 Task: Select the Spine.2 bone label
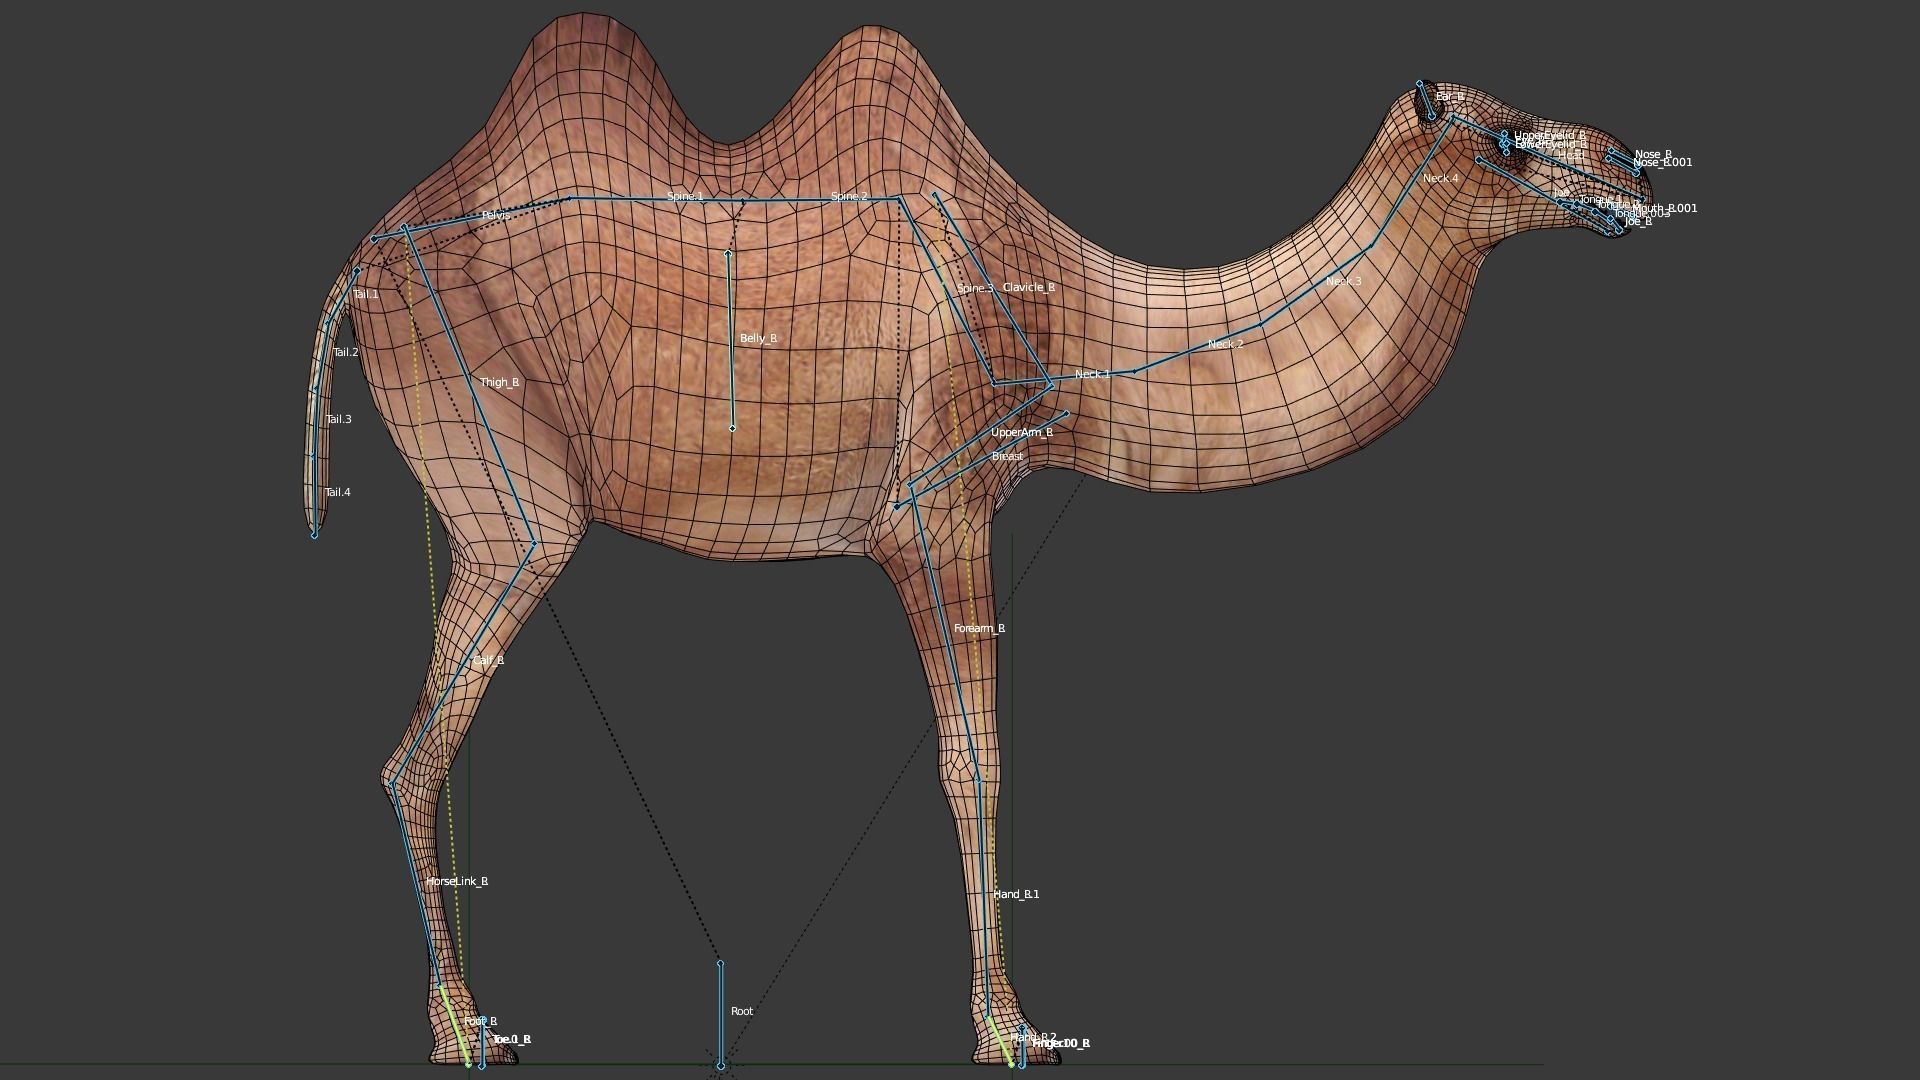click(x=850, y=197)
